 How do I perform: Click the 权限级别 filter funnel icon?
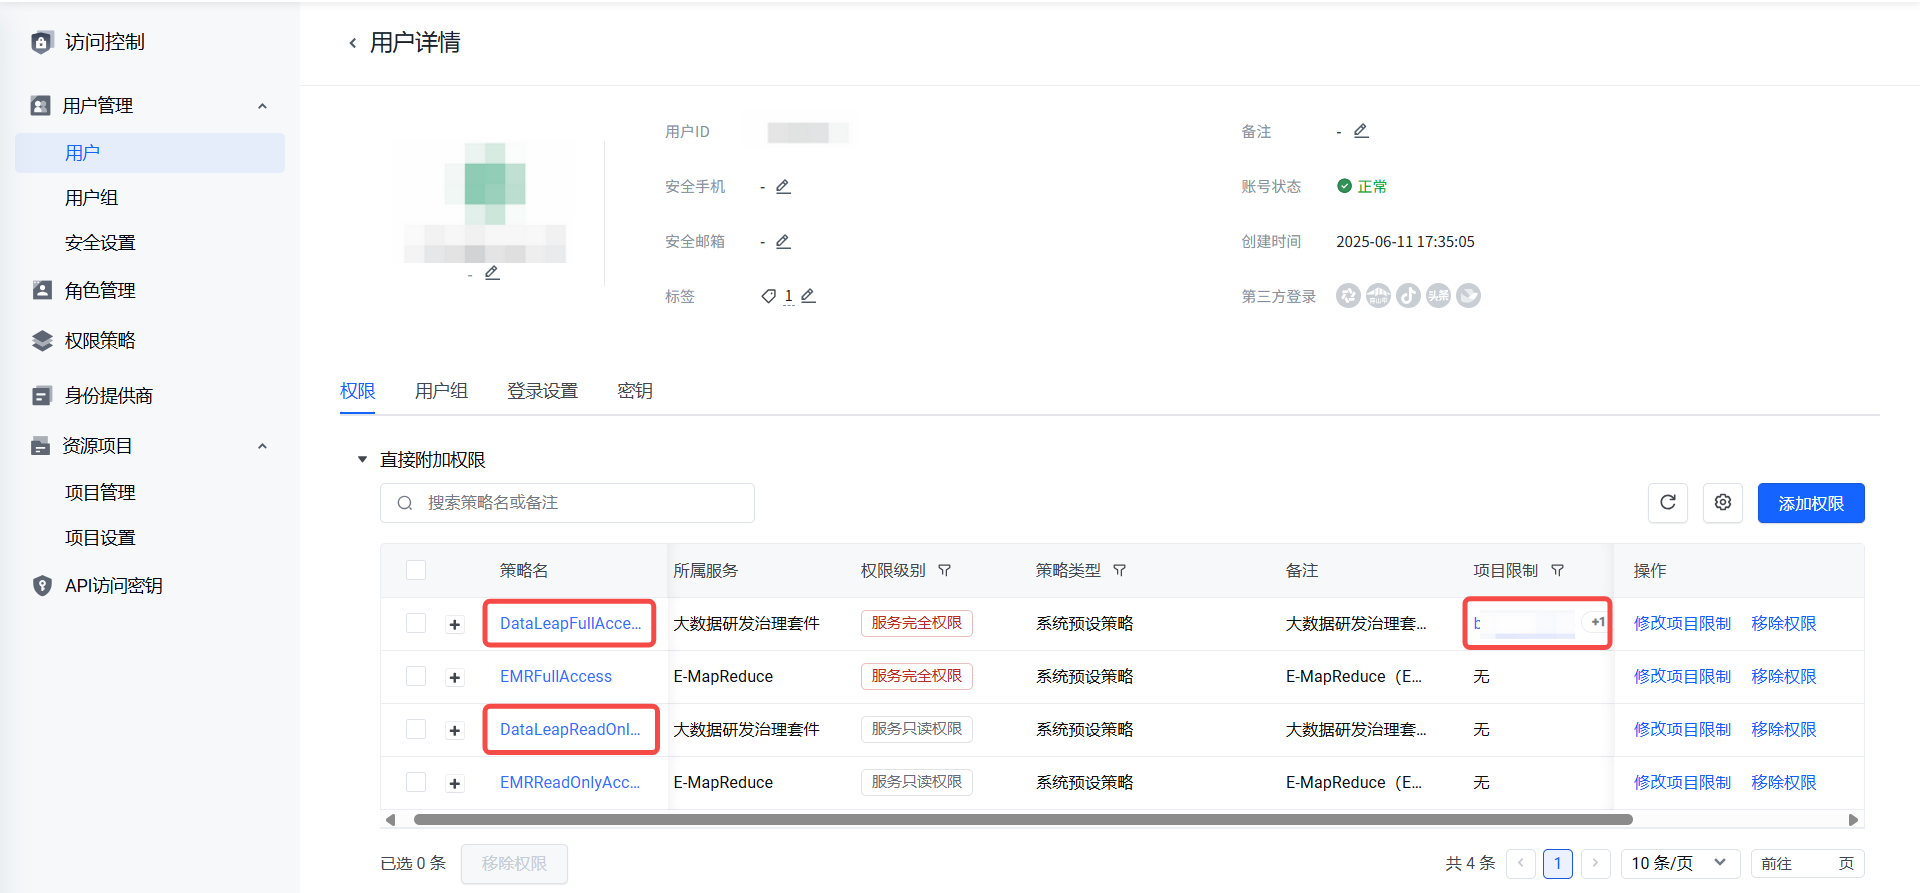[x=944, y=571]
